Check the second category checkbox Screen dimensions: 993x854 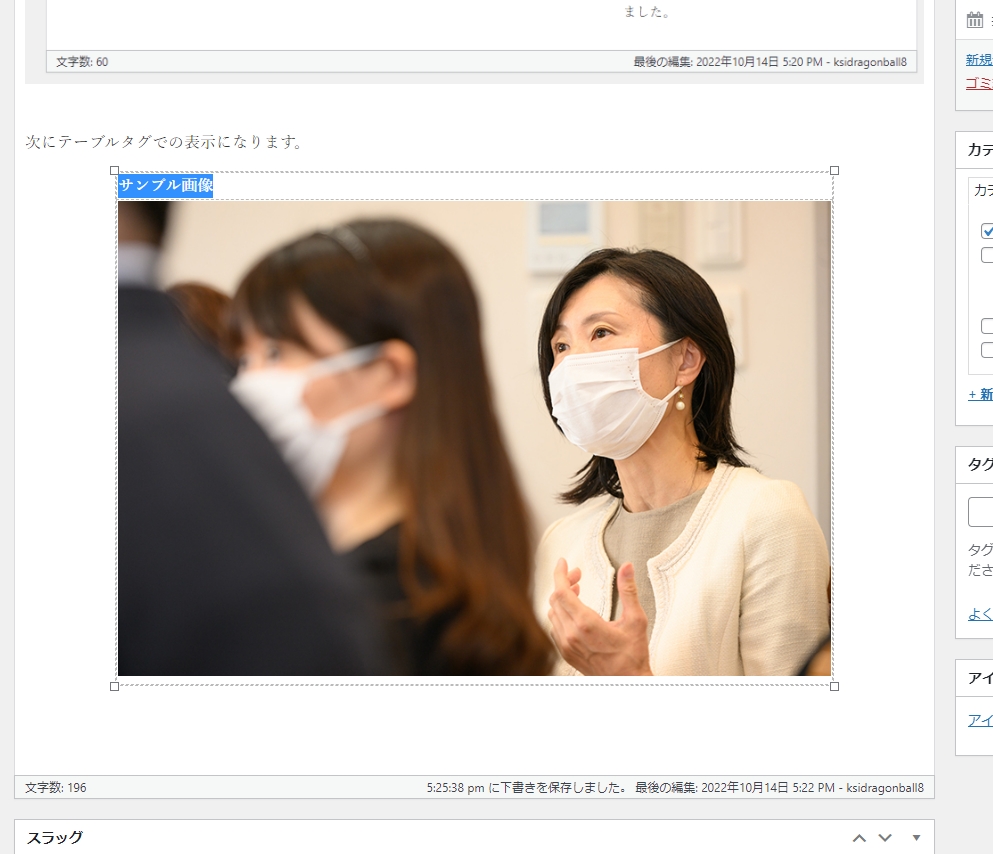pos(987,255)
